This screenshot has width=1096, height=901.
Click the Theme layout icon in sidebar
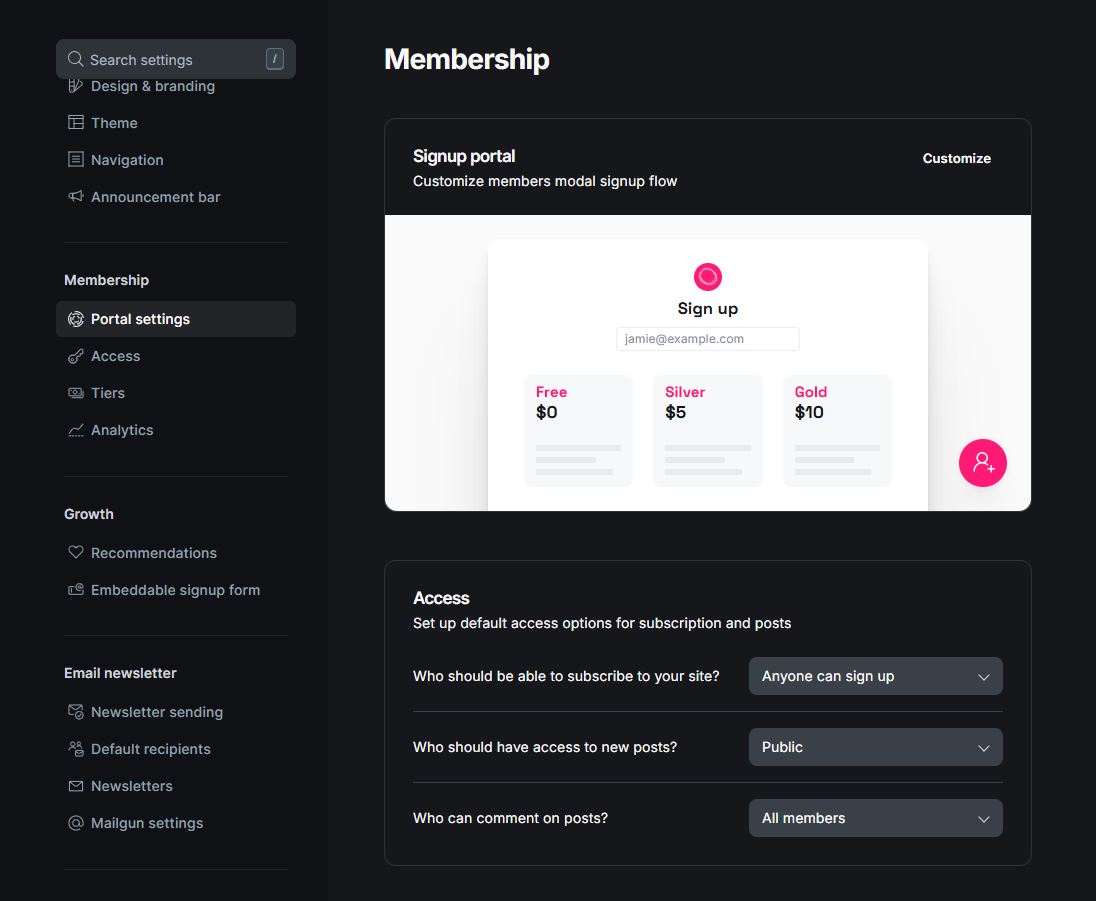(x=75, y=122)
